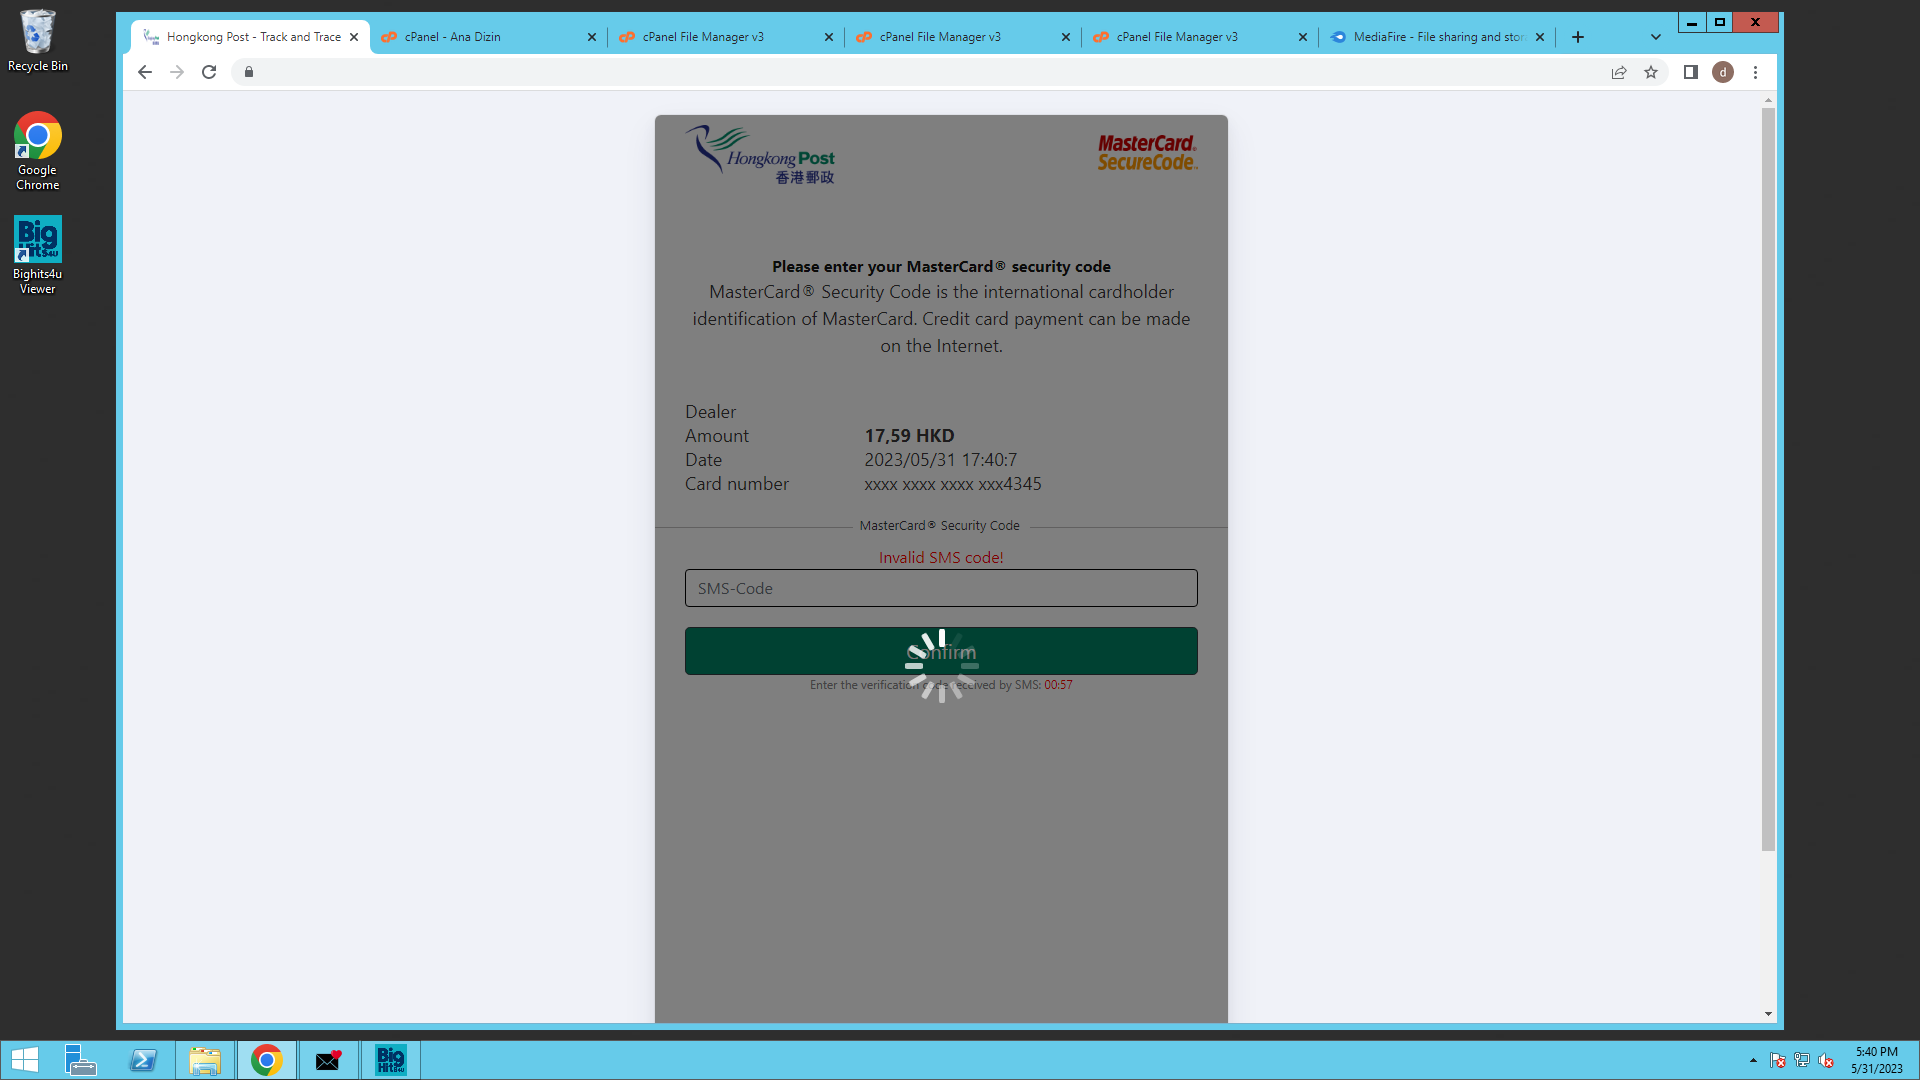Open File Explorer from the taskbar
Viewport: 1920px width, 1080px height.
click(x=205, y=1060)
